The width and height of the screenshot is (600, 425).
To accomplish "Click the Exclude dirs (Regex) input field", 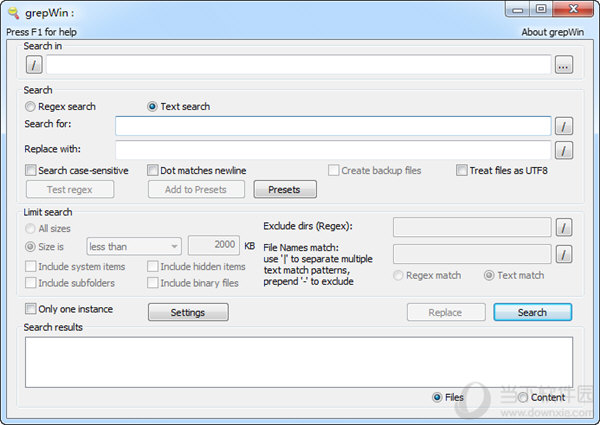I will point(472,228).
